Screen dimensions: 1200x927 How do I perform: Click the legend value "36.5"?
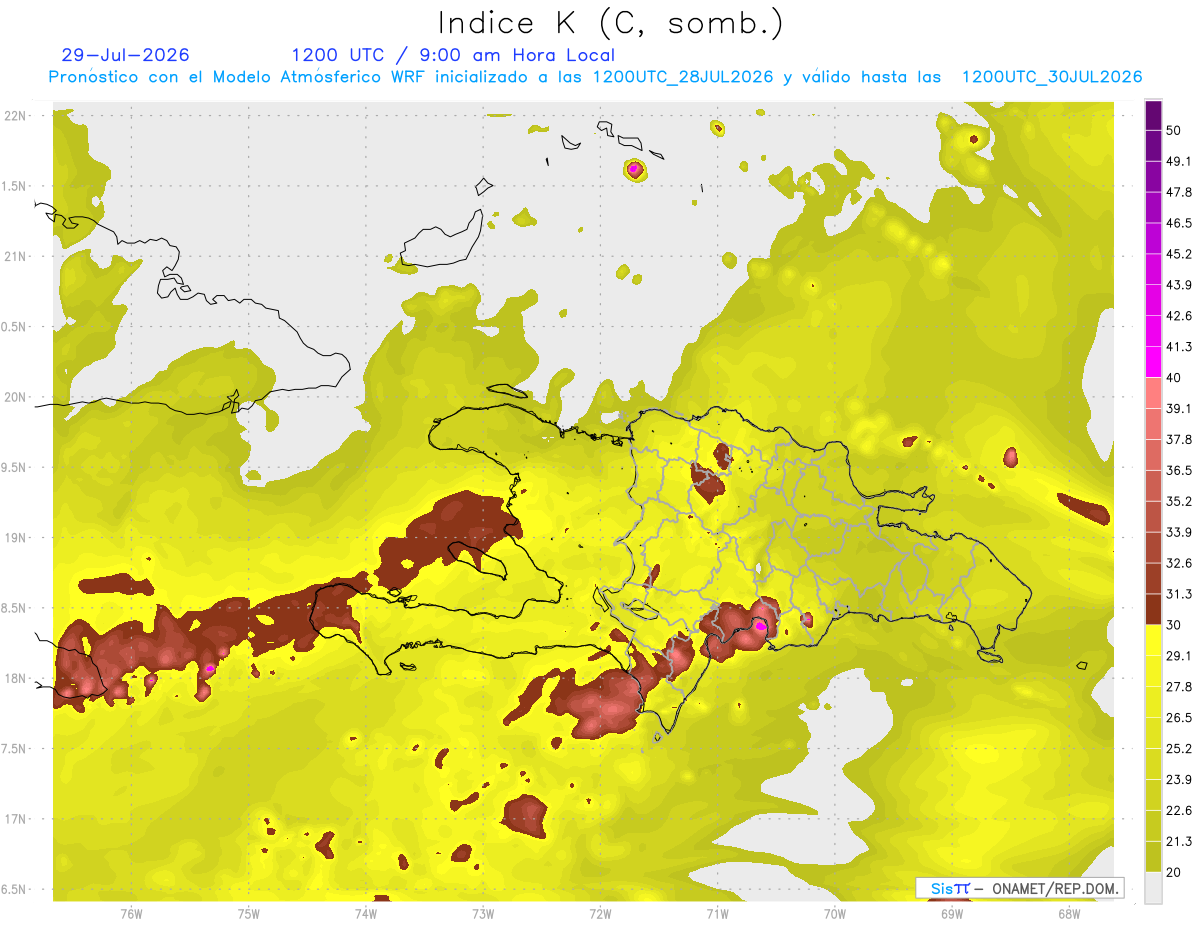[1179, 470]
